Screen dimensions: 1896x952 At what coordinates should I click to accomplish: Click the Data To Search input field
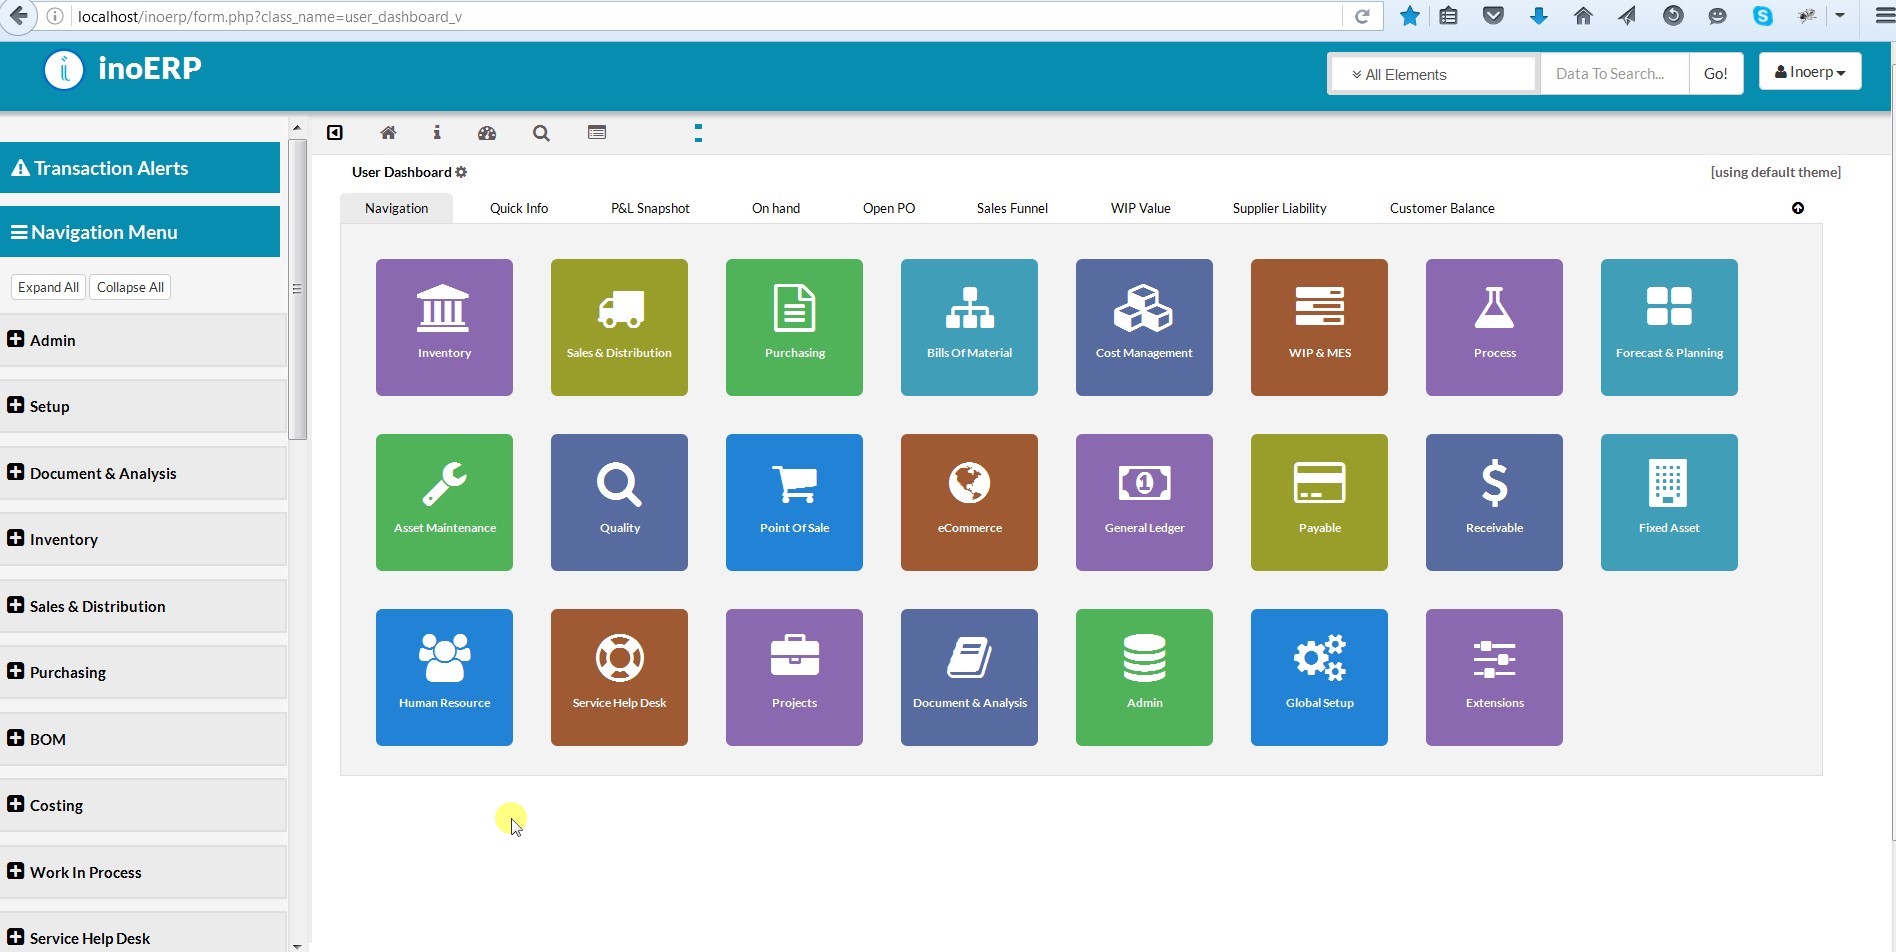(1613, 74)
